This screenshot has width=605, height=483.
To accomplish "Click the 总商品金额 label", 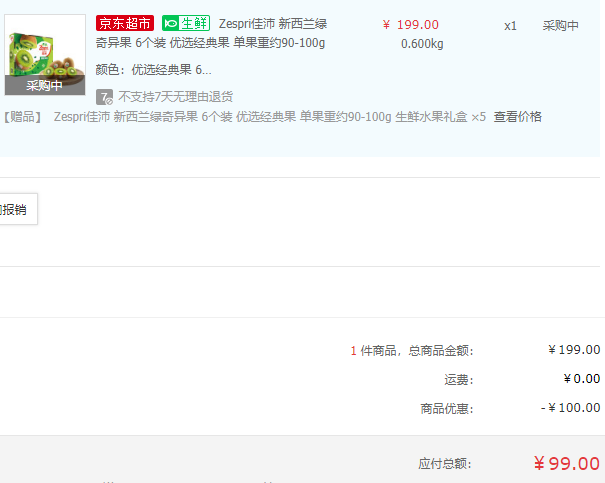I will 441,351.
